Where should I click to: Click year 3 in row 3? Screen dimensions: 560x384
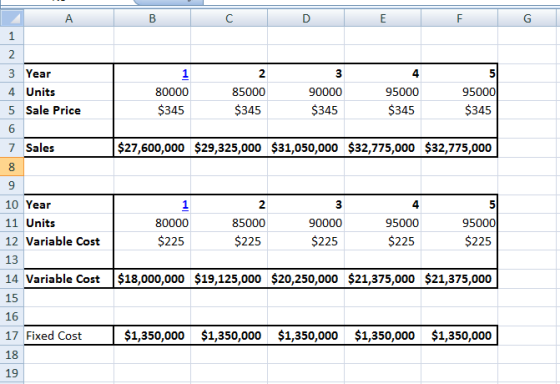pyautogui.click(x=339, y=74)
